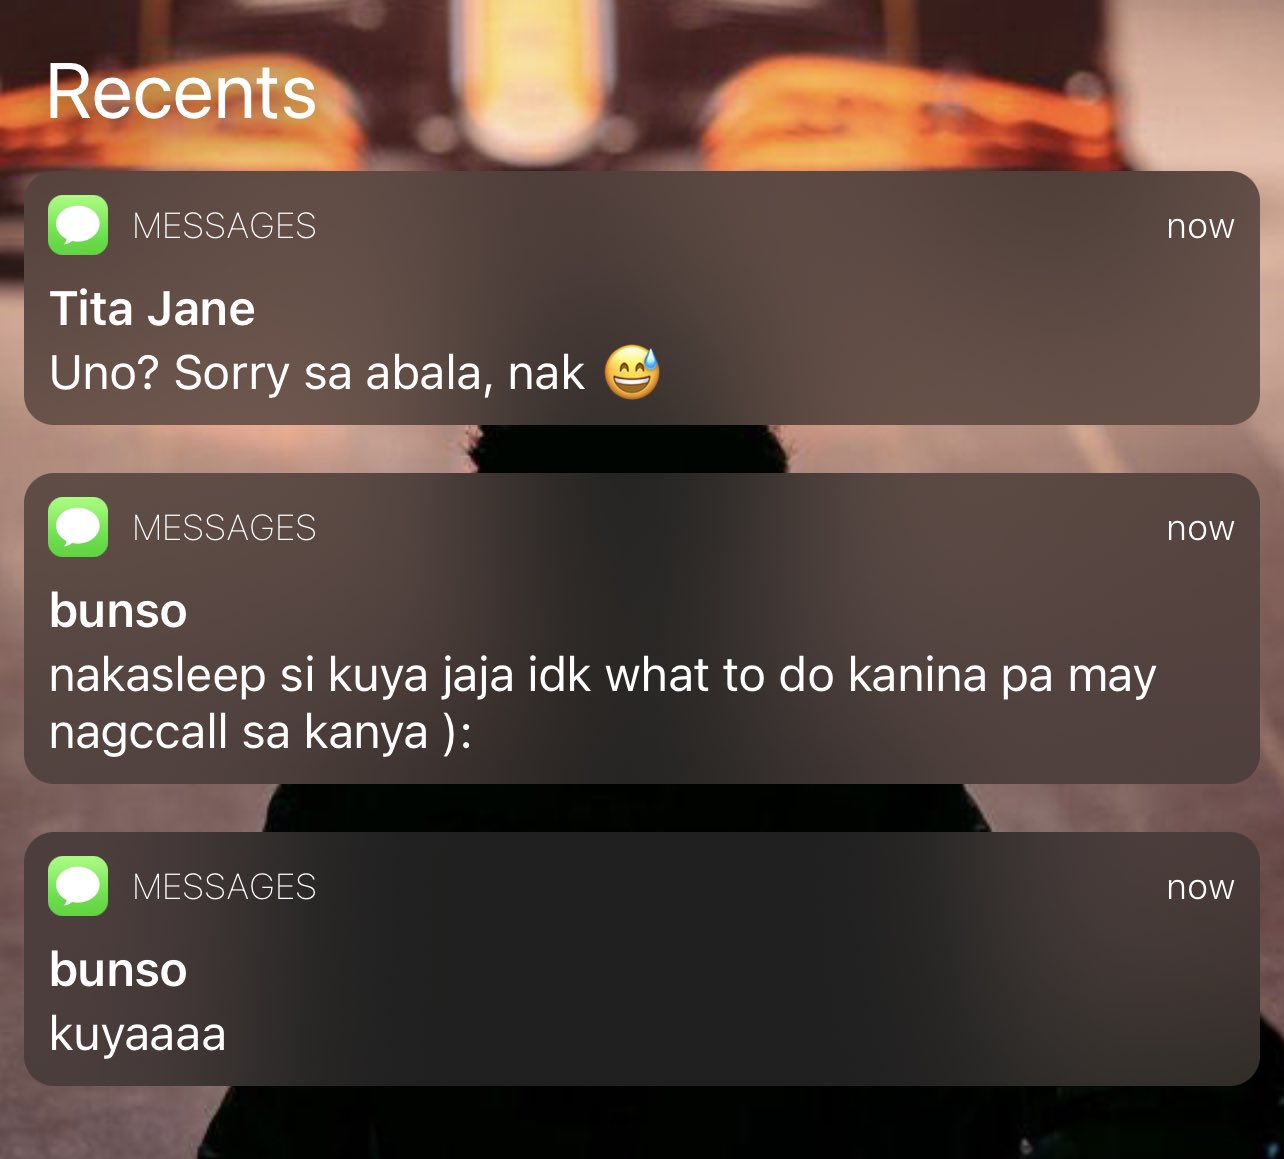Click the "now" timestamp on nakasleep notification
This screenshot has width=1284, height=1159.
click(1200, 529)
